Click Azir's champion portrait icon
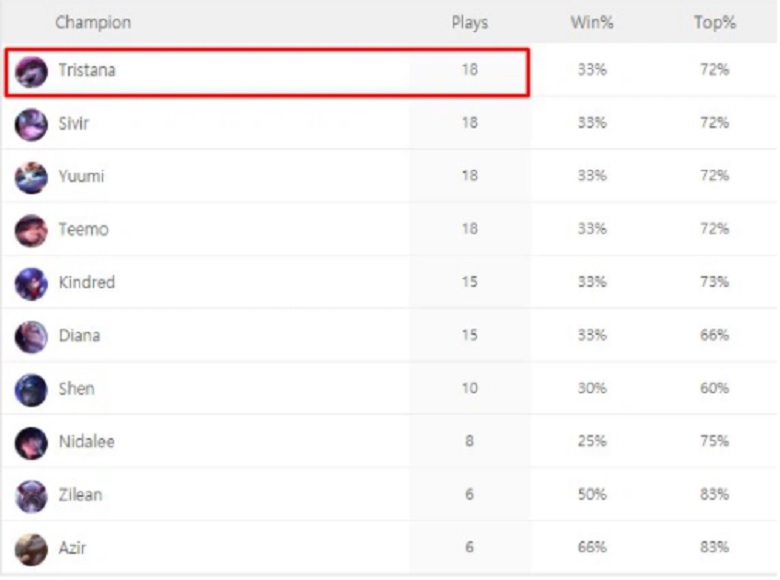Image resolution: width=780 pixels, height=580 pixels. 31,548
